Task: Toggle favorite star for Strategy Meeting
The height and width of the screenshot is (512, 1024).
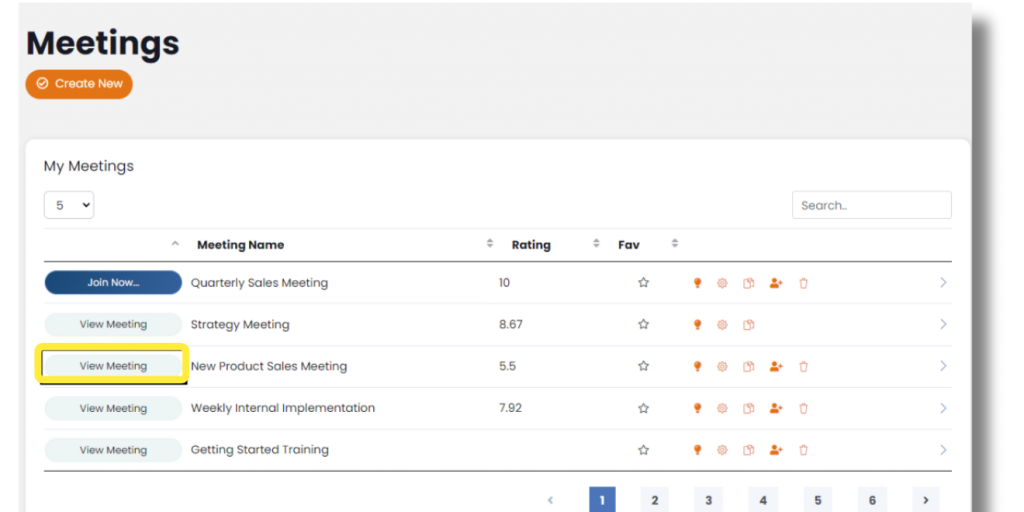Action: click(x=643, y=325)
